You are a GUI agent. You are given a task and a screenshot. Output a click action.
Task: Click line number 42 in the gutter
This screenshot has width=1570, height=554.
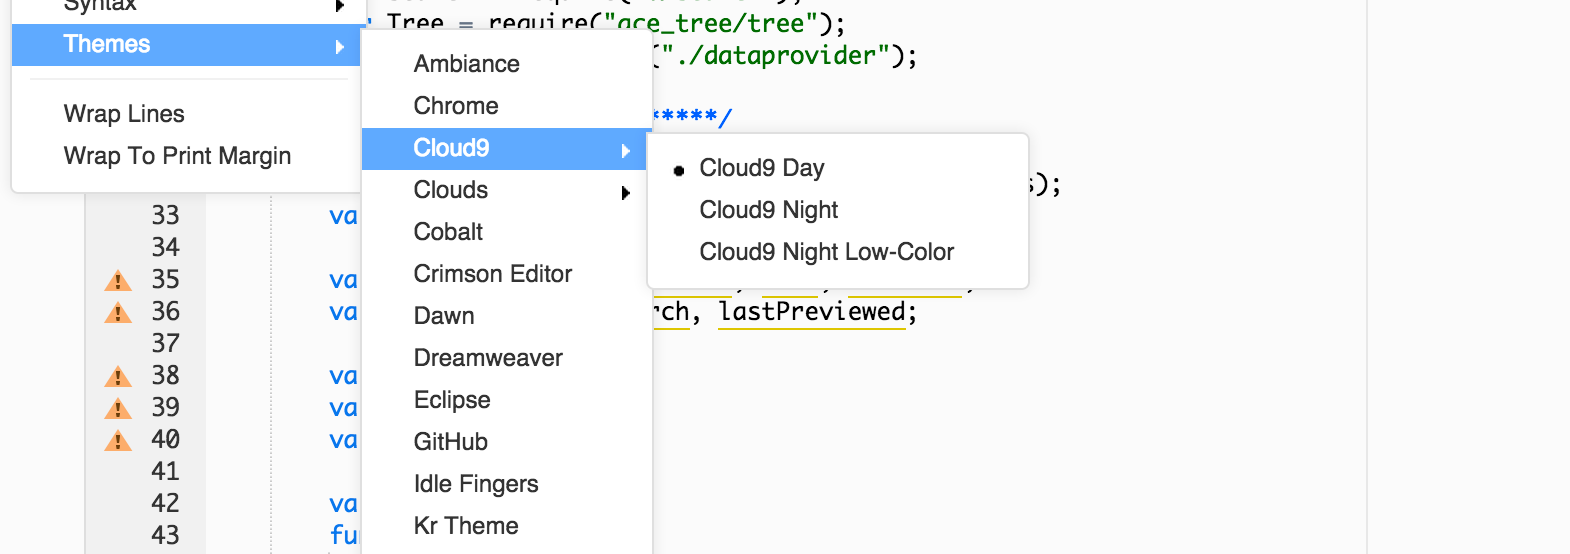click(x=165, y=504)
